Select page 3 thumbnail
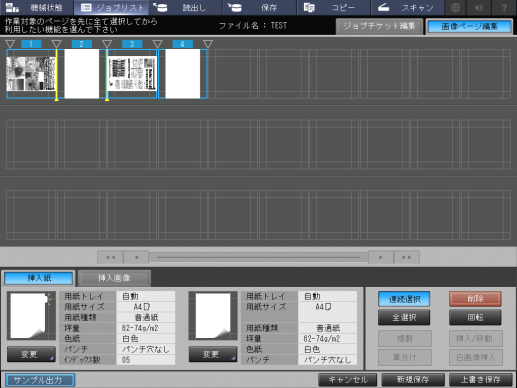Viewport: 517px width, 388px height. click(132, 74)
